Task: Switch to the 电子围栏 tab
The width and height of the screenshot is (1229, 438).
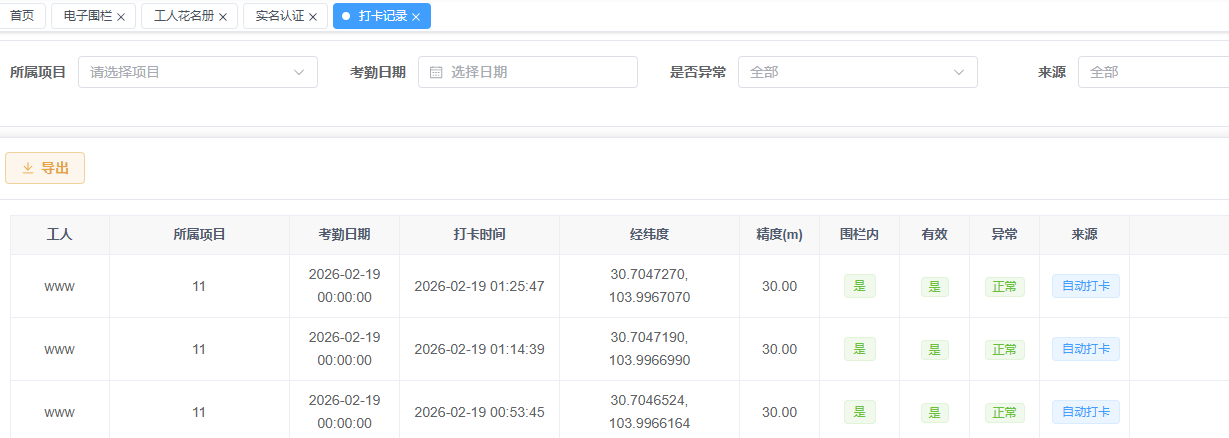Action: pyautogui.click(x=87, y=16)
